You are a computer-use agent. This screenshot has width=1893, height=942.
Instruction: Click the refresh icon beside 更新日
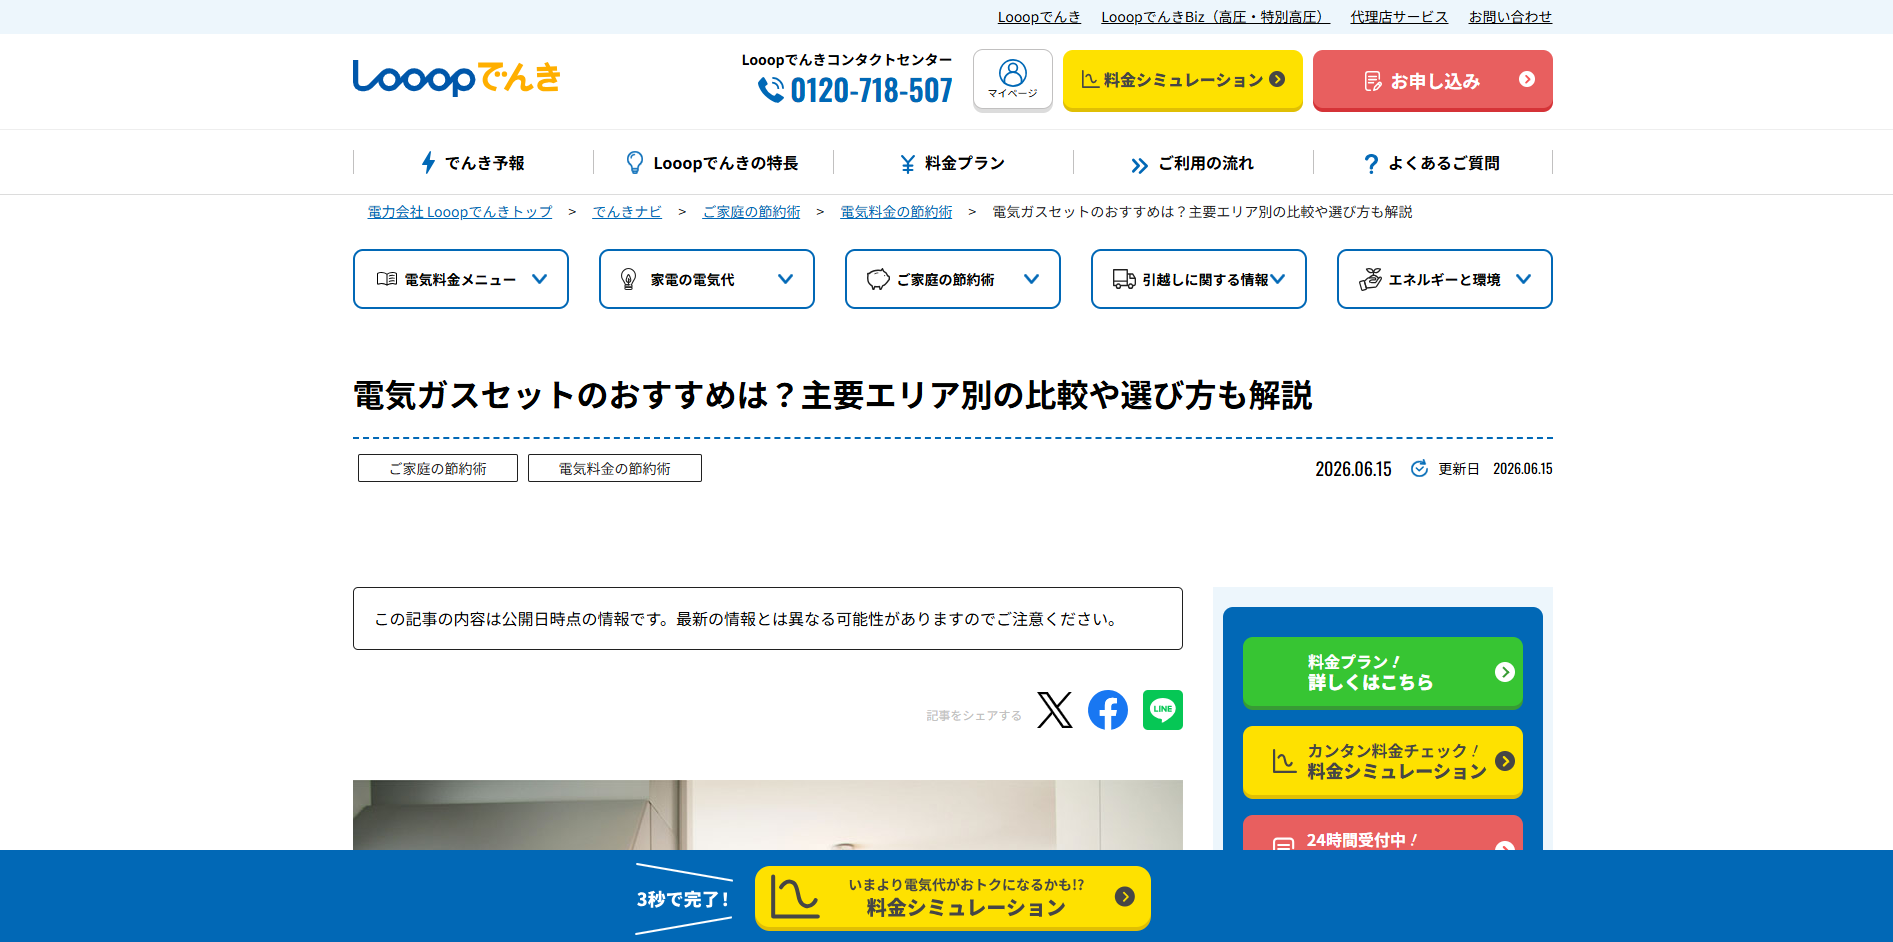click(x=1419, y=468)
